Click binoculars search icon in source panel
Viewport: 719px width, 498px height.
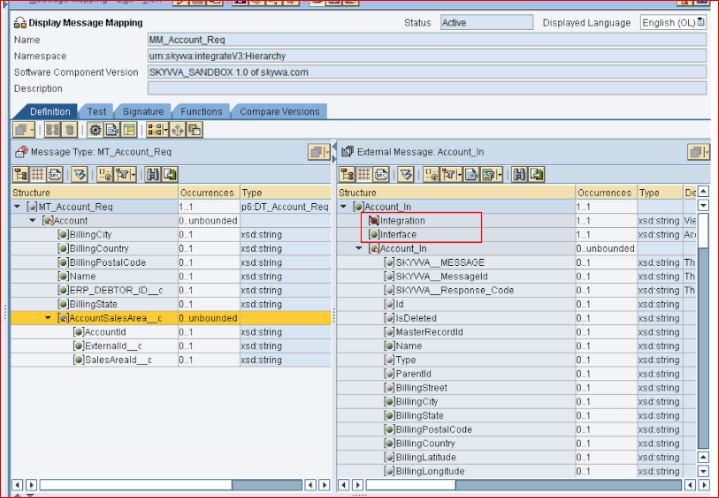(x=153, y=174)
